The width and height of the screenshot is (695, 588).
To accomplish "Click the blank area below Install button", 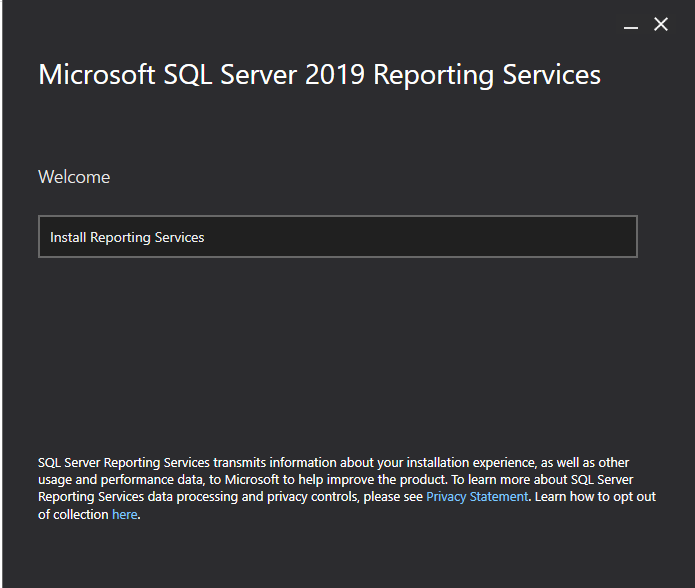I will (337, 350).
